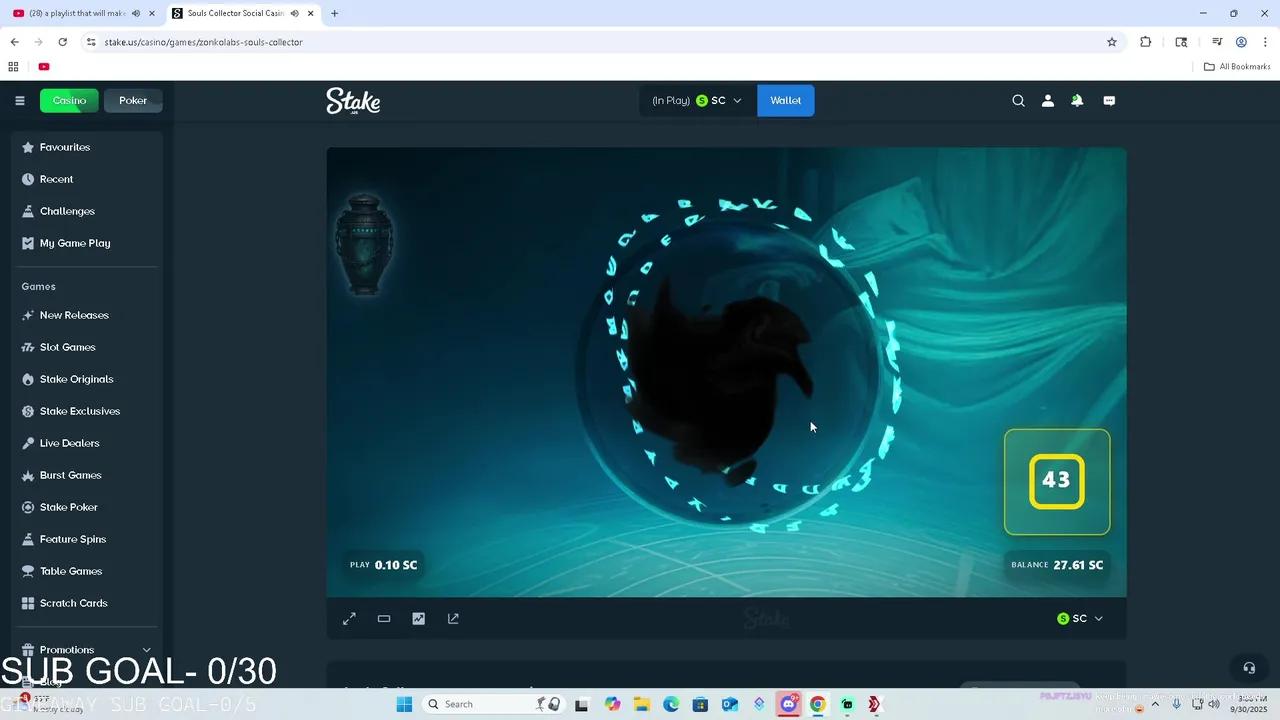
Task: Click the yellow 43 counter button
Action: [x=1057, y=481]
